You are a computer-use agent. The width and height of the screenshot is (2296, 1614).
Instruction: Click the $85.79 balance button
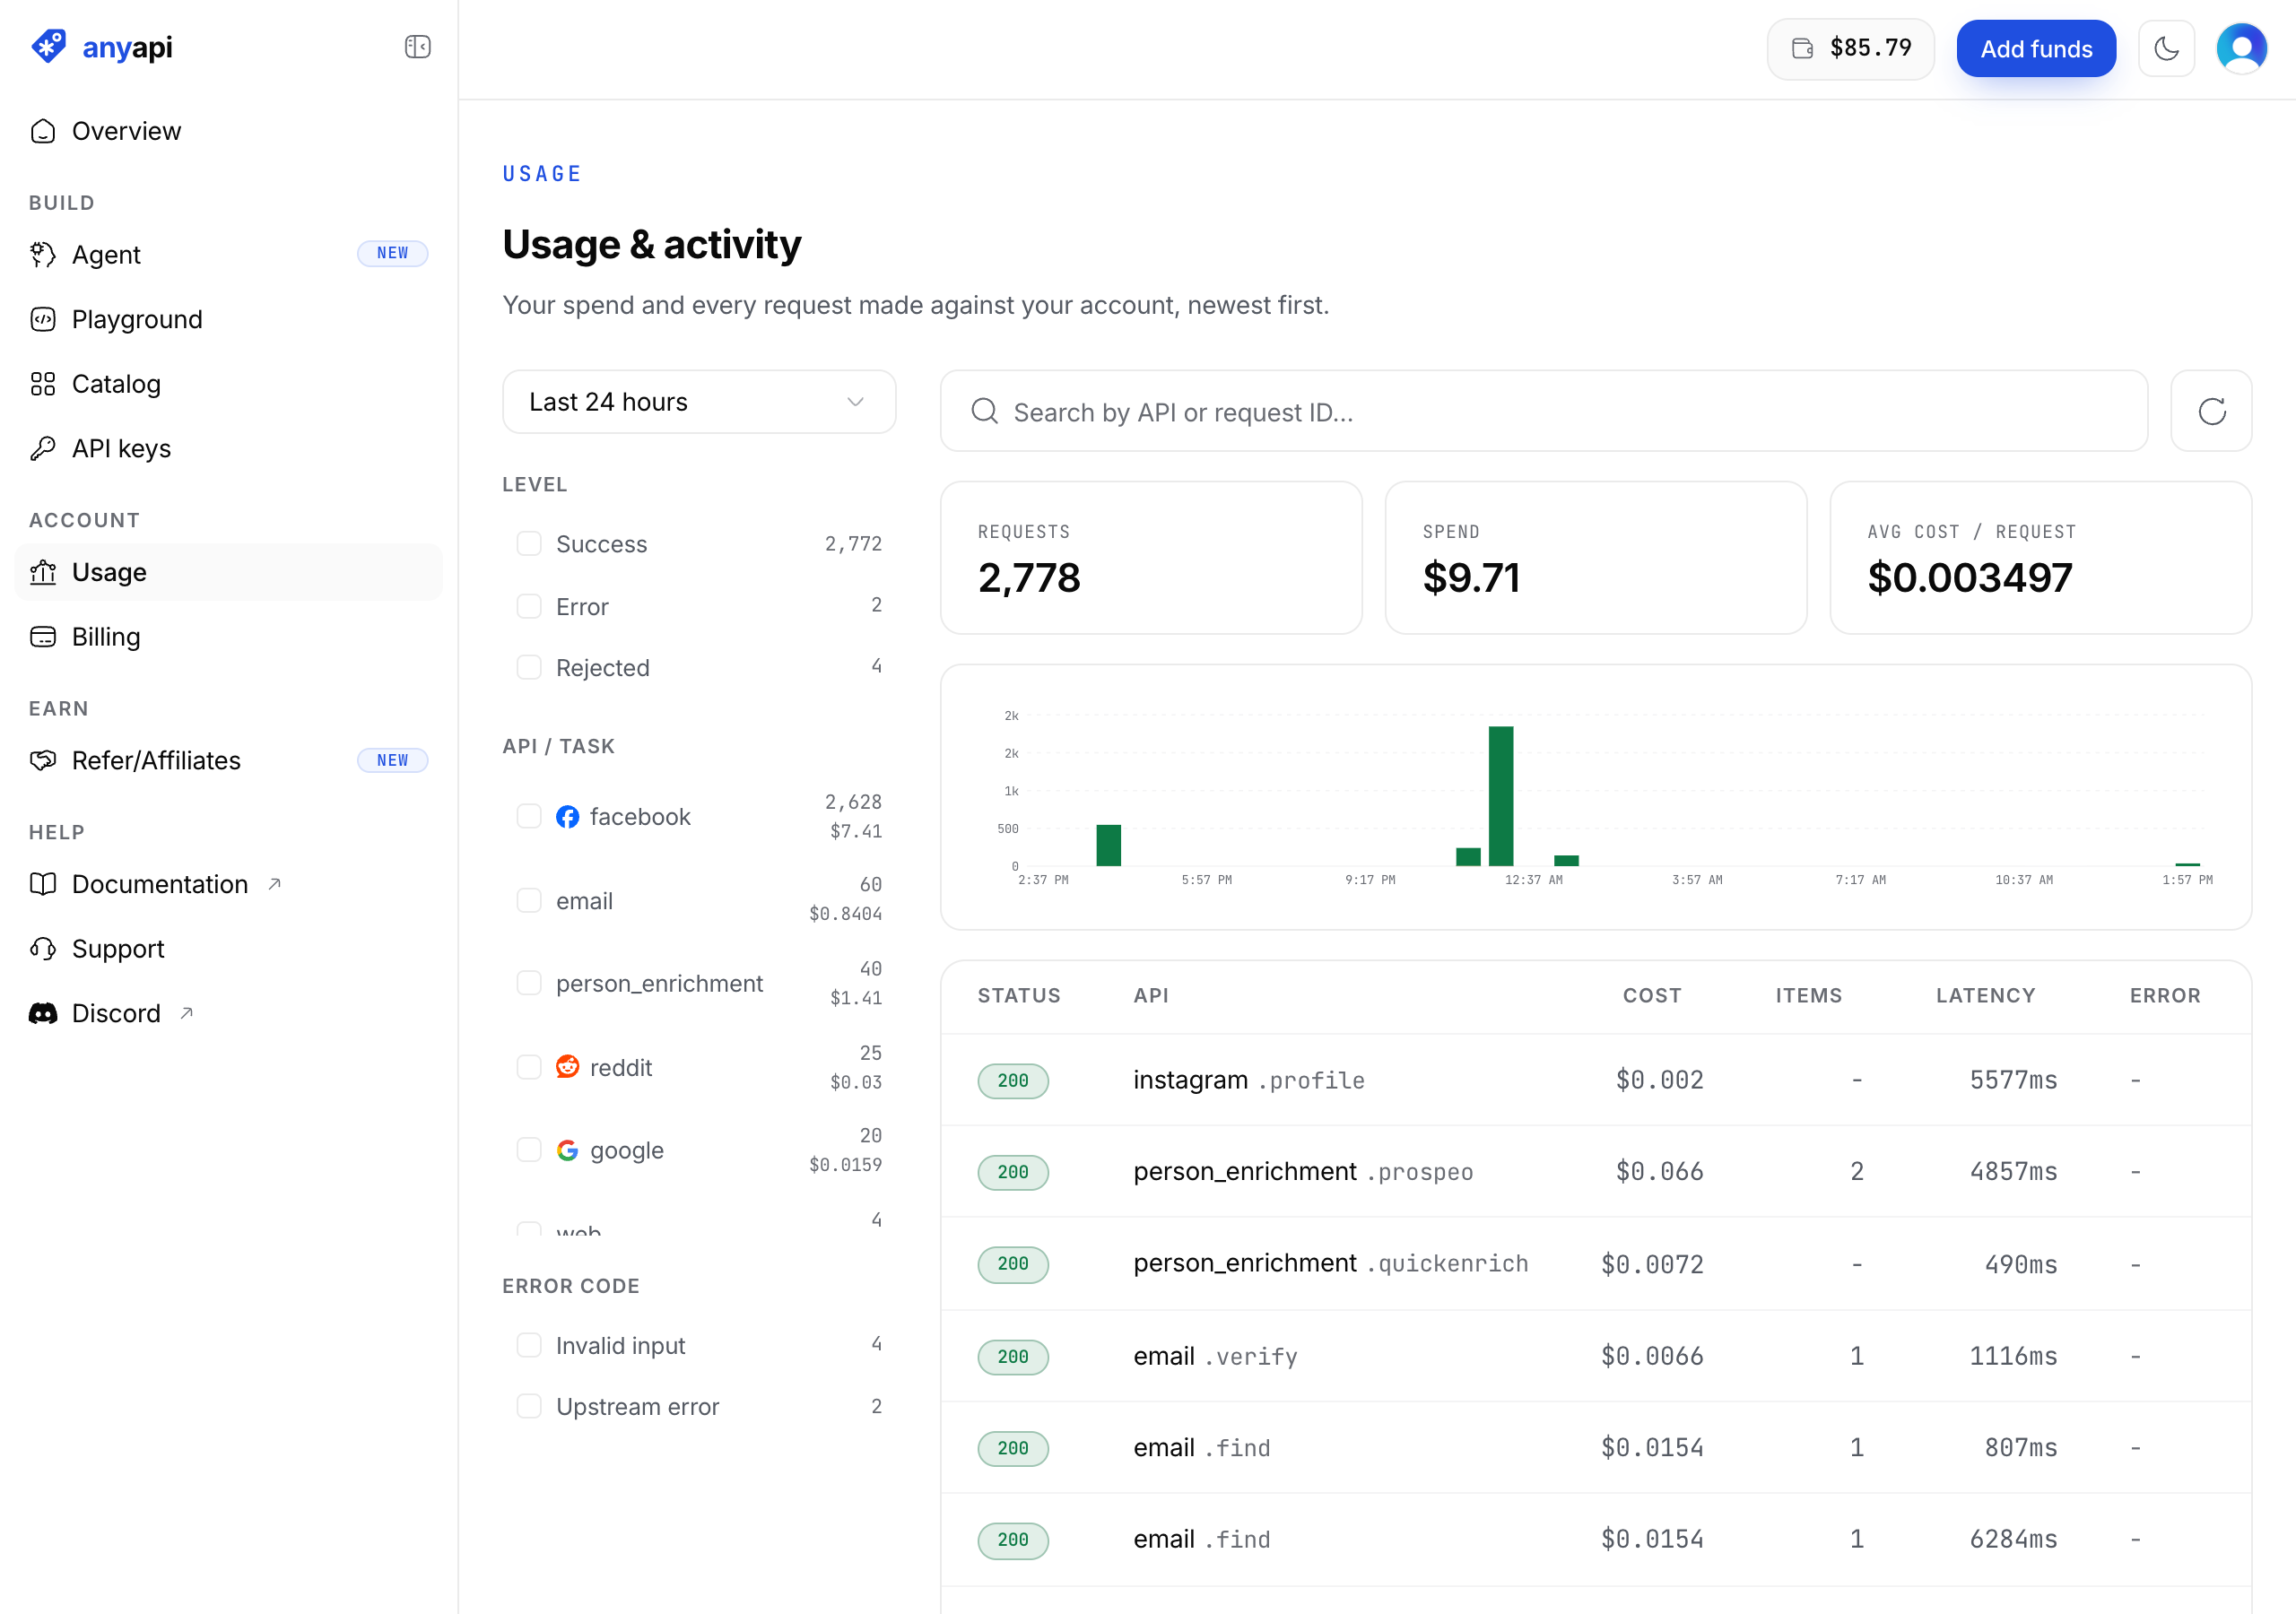(x=1851, y=48)
